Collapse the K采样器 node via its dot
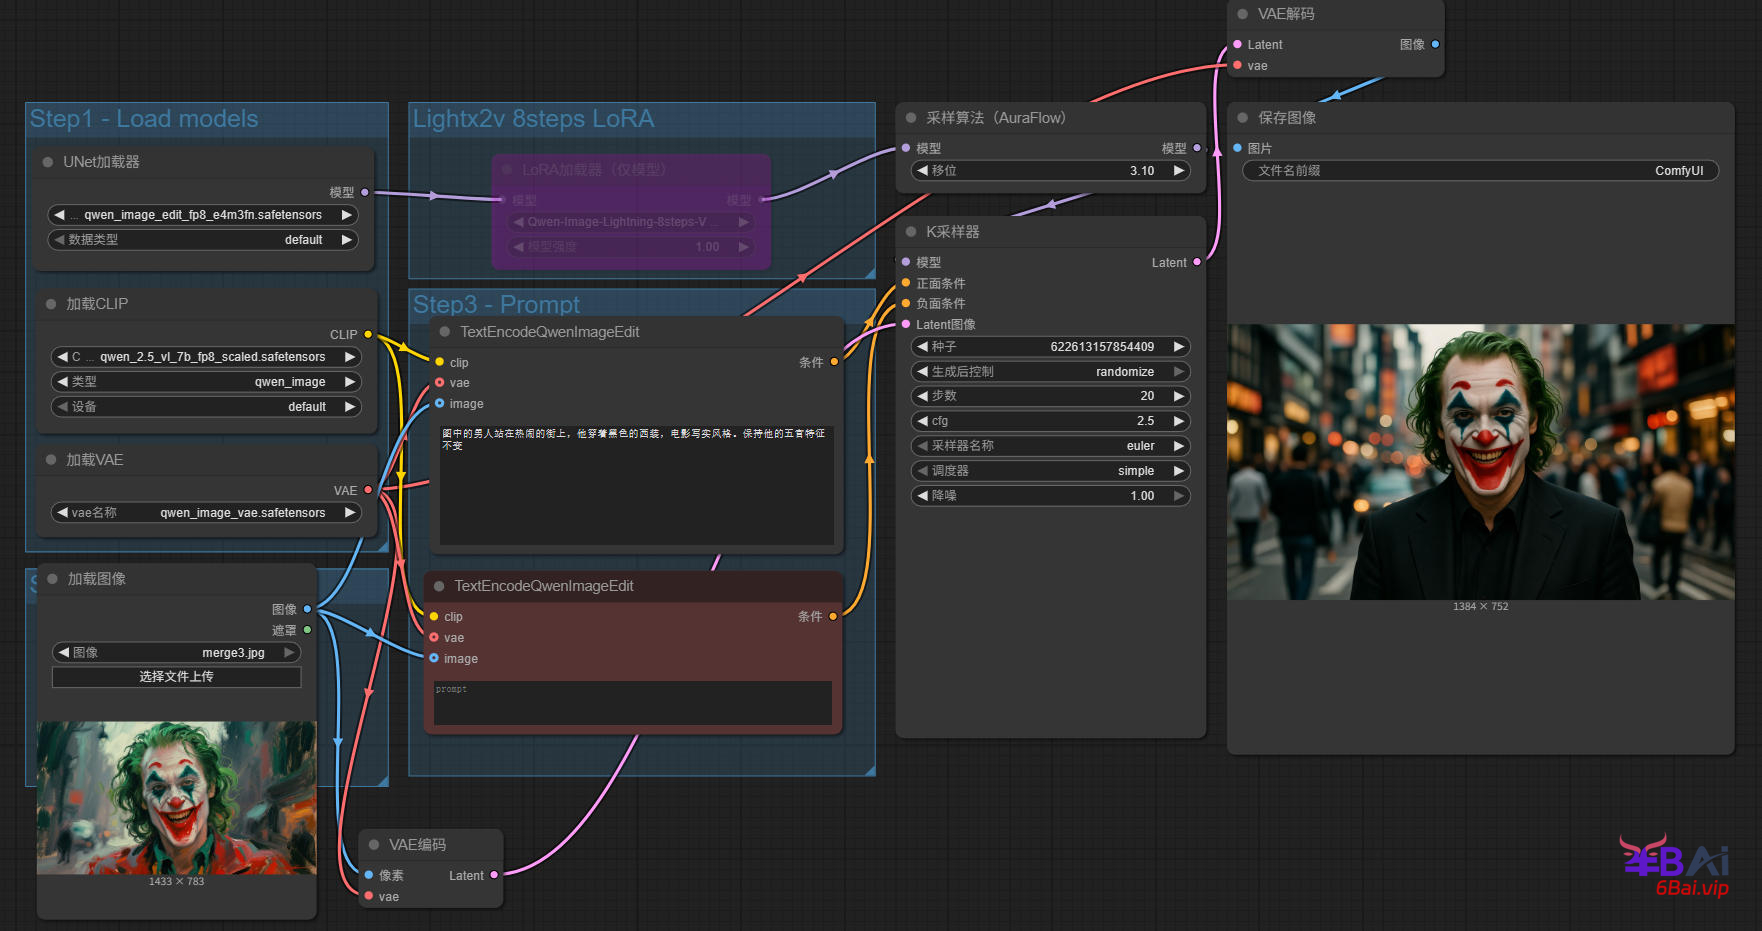The width and height of the screenshot is (1762, 931). 911,232
